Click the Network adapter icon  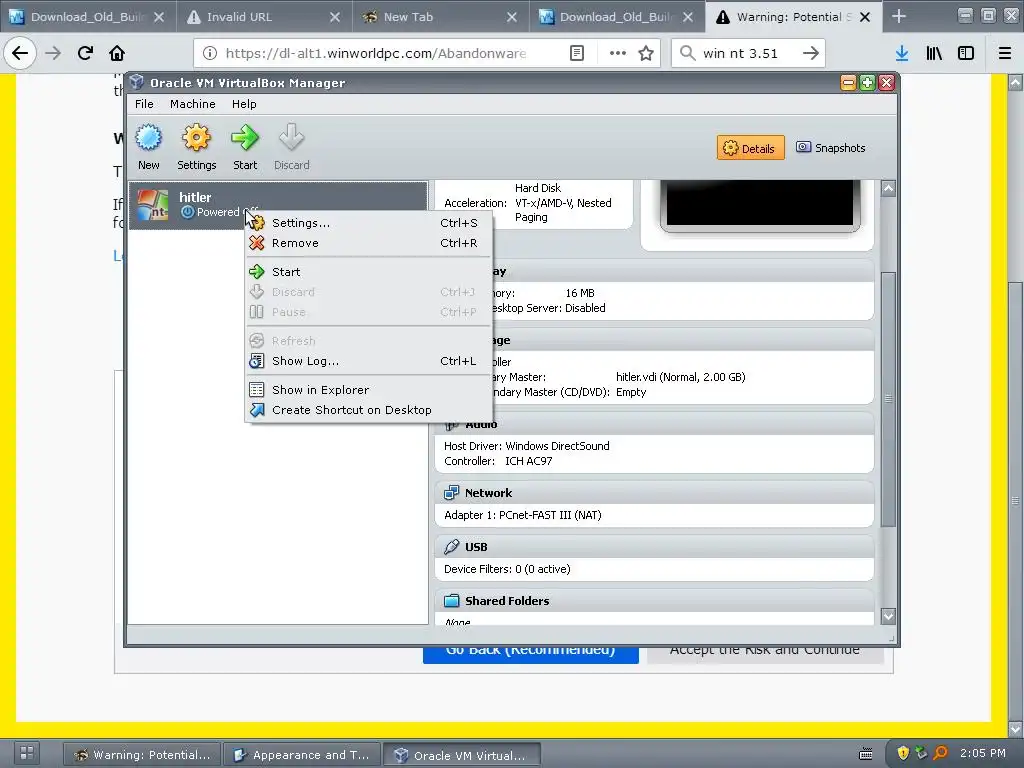(451, 493)
